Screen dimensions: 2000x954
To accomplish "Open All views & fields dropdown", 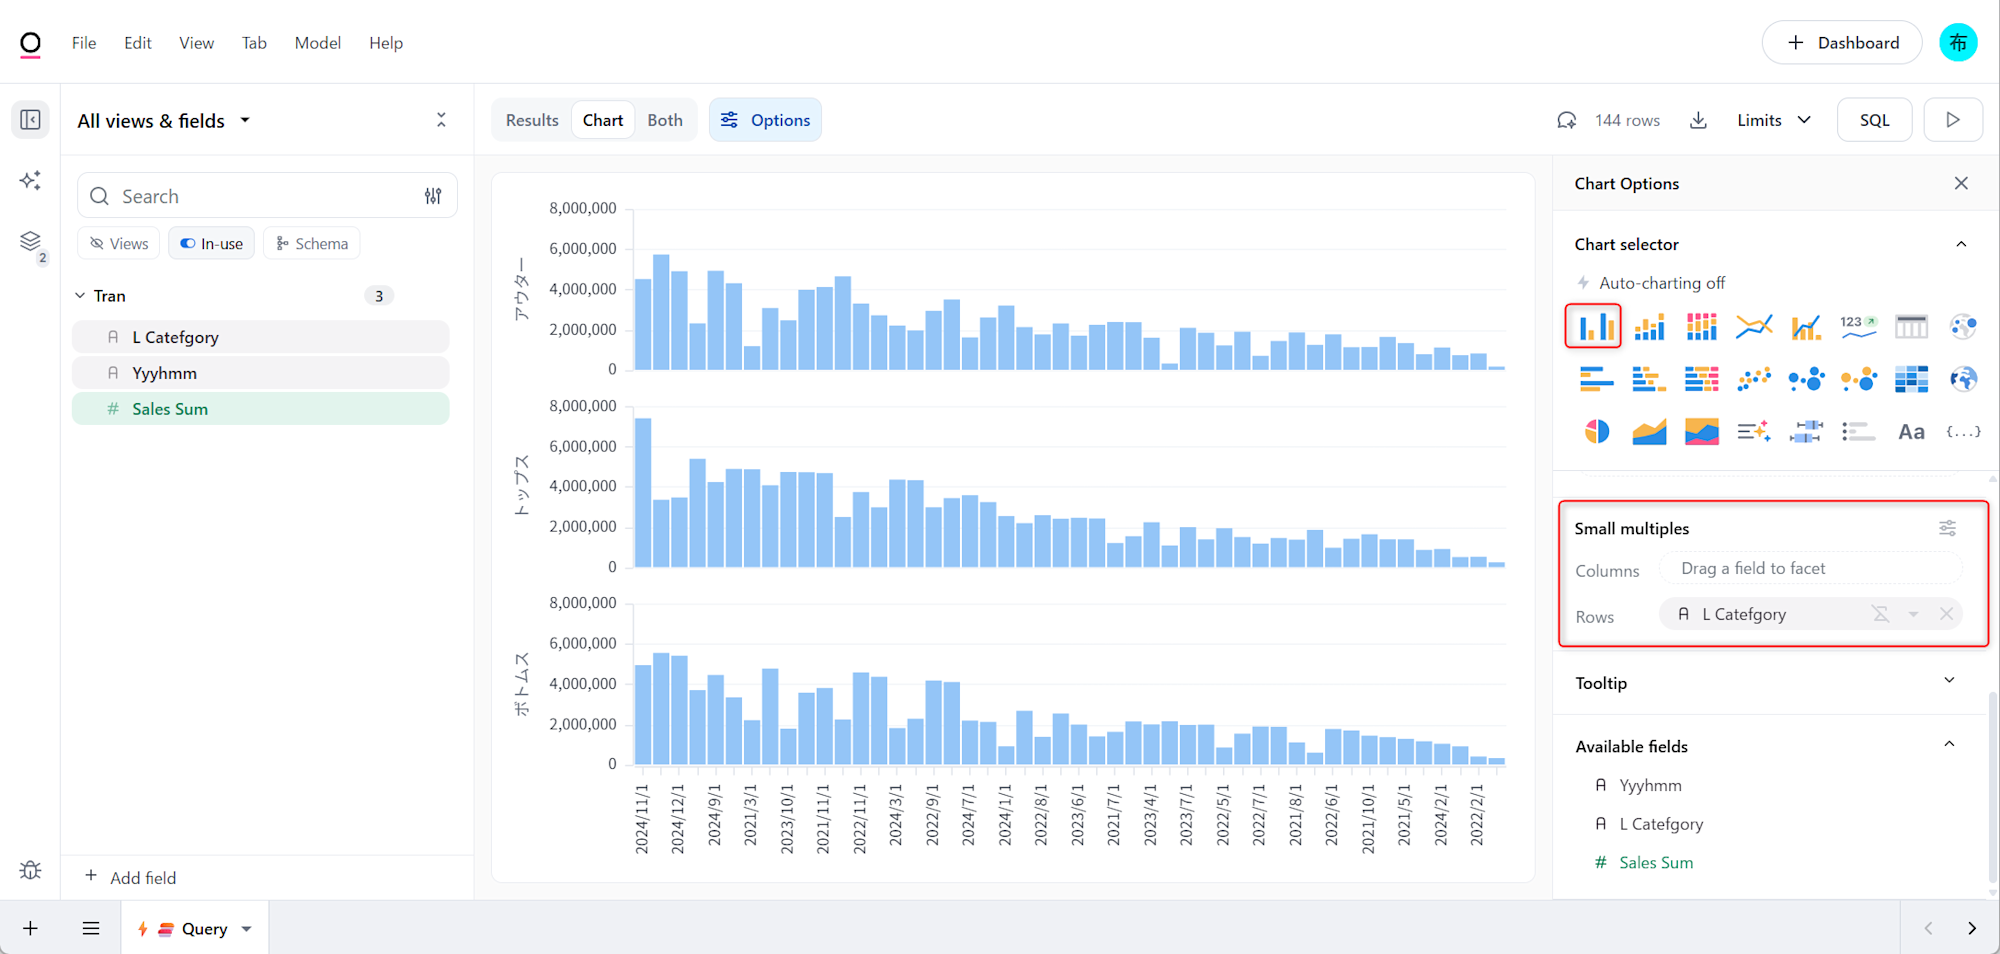I will point(164,121).
